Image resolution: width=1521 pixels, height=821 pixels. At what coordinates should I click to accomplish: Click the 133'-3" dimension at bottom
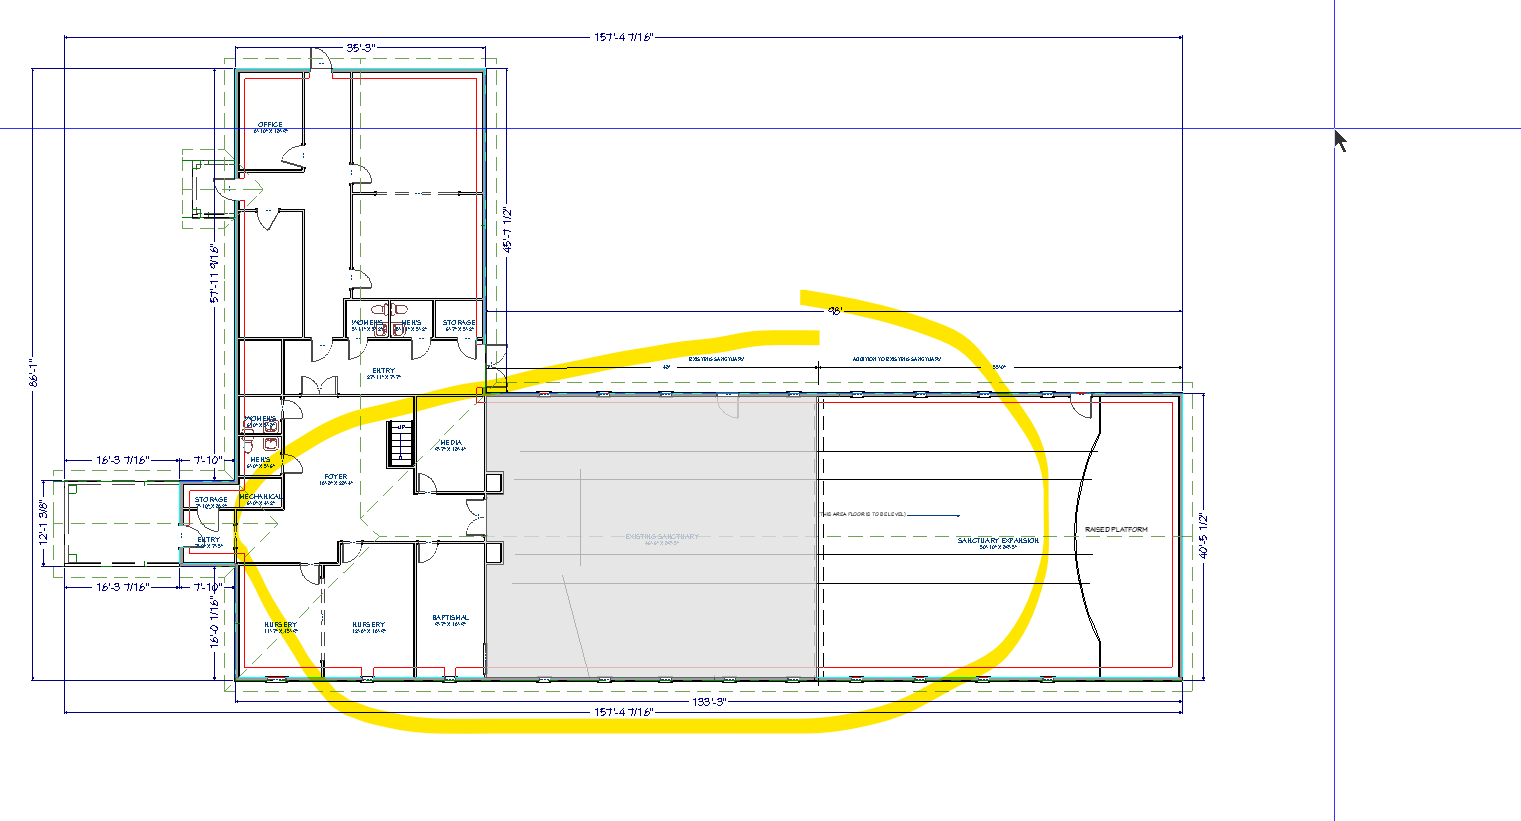[x=707, y=702]
